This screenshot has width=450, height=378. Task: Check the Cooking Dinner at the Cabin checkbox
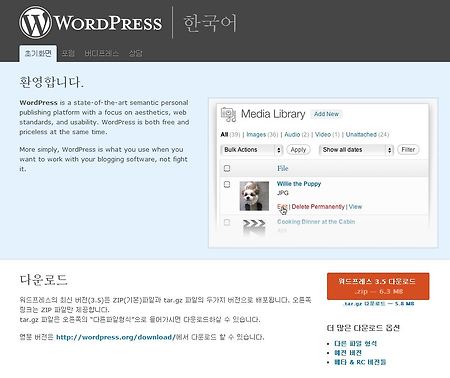(227, 222)
